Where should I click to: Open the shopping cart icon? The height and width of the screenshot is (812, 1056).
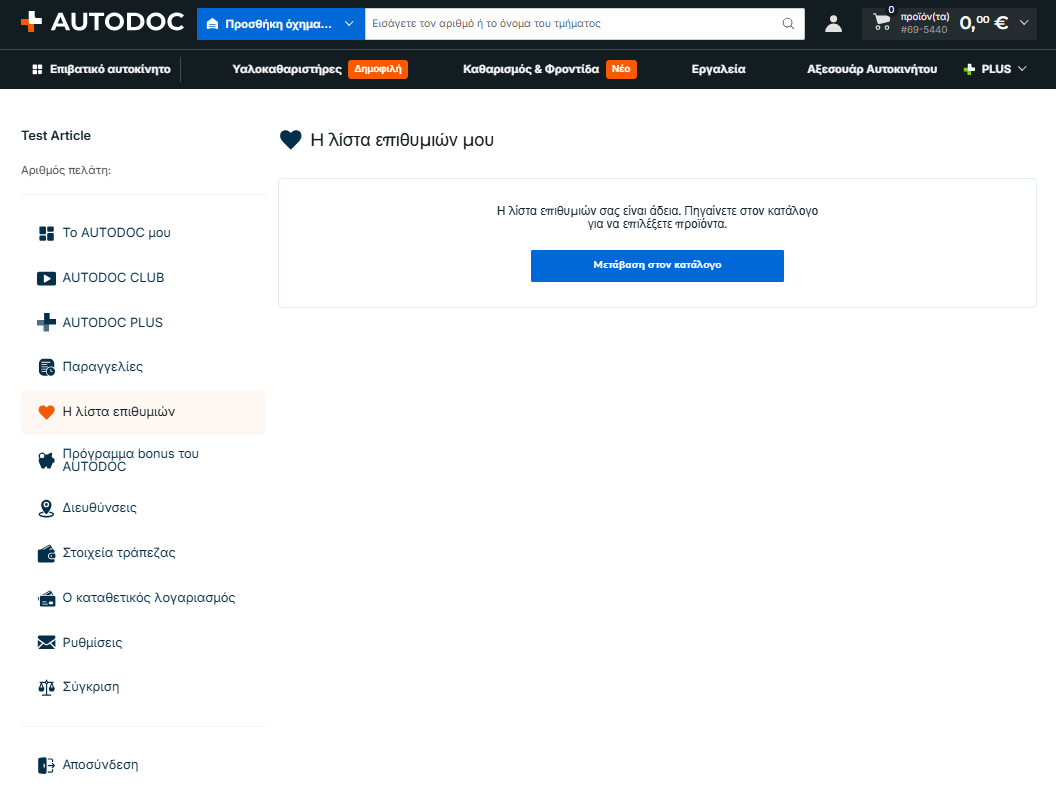point(881,22)
